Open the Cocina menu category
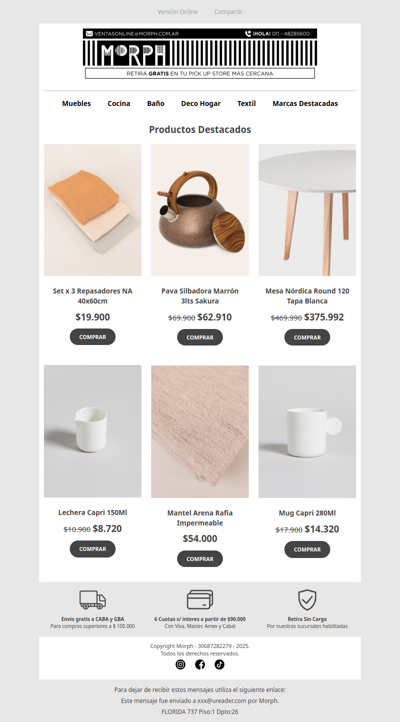Viewport: 400px width, 722px height. click(x=119, y=104)
